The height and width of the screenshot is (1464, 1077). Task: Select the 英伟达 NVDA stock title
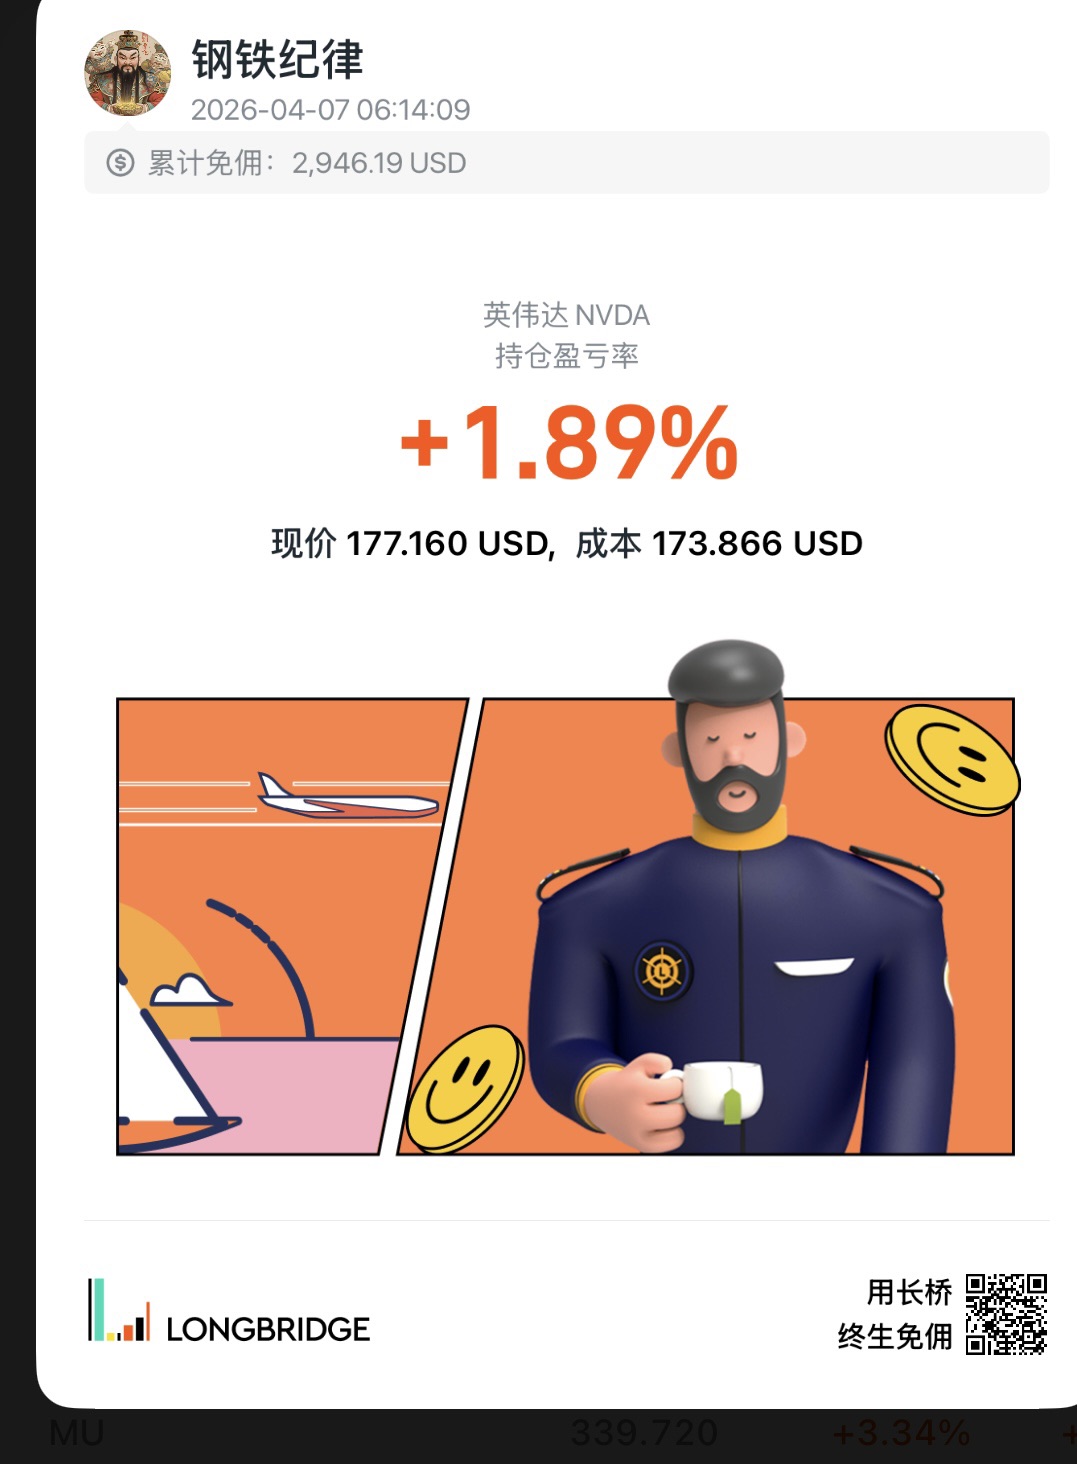click(566, 315)
